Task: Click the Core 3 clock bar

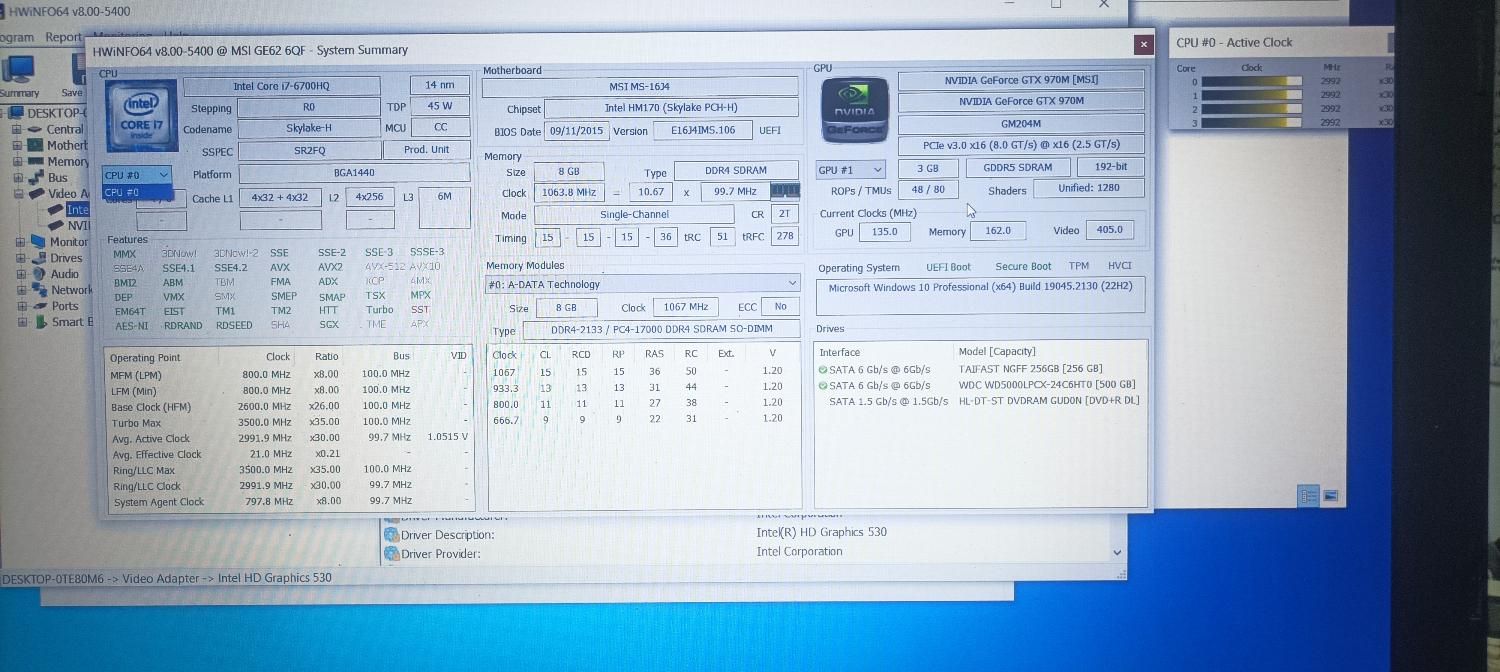Action: pos(1252,122)
